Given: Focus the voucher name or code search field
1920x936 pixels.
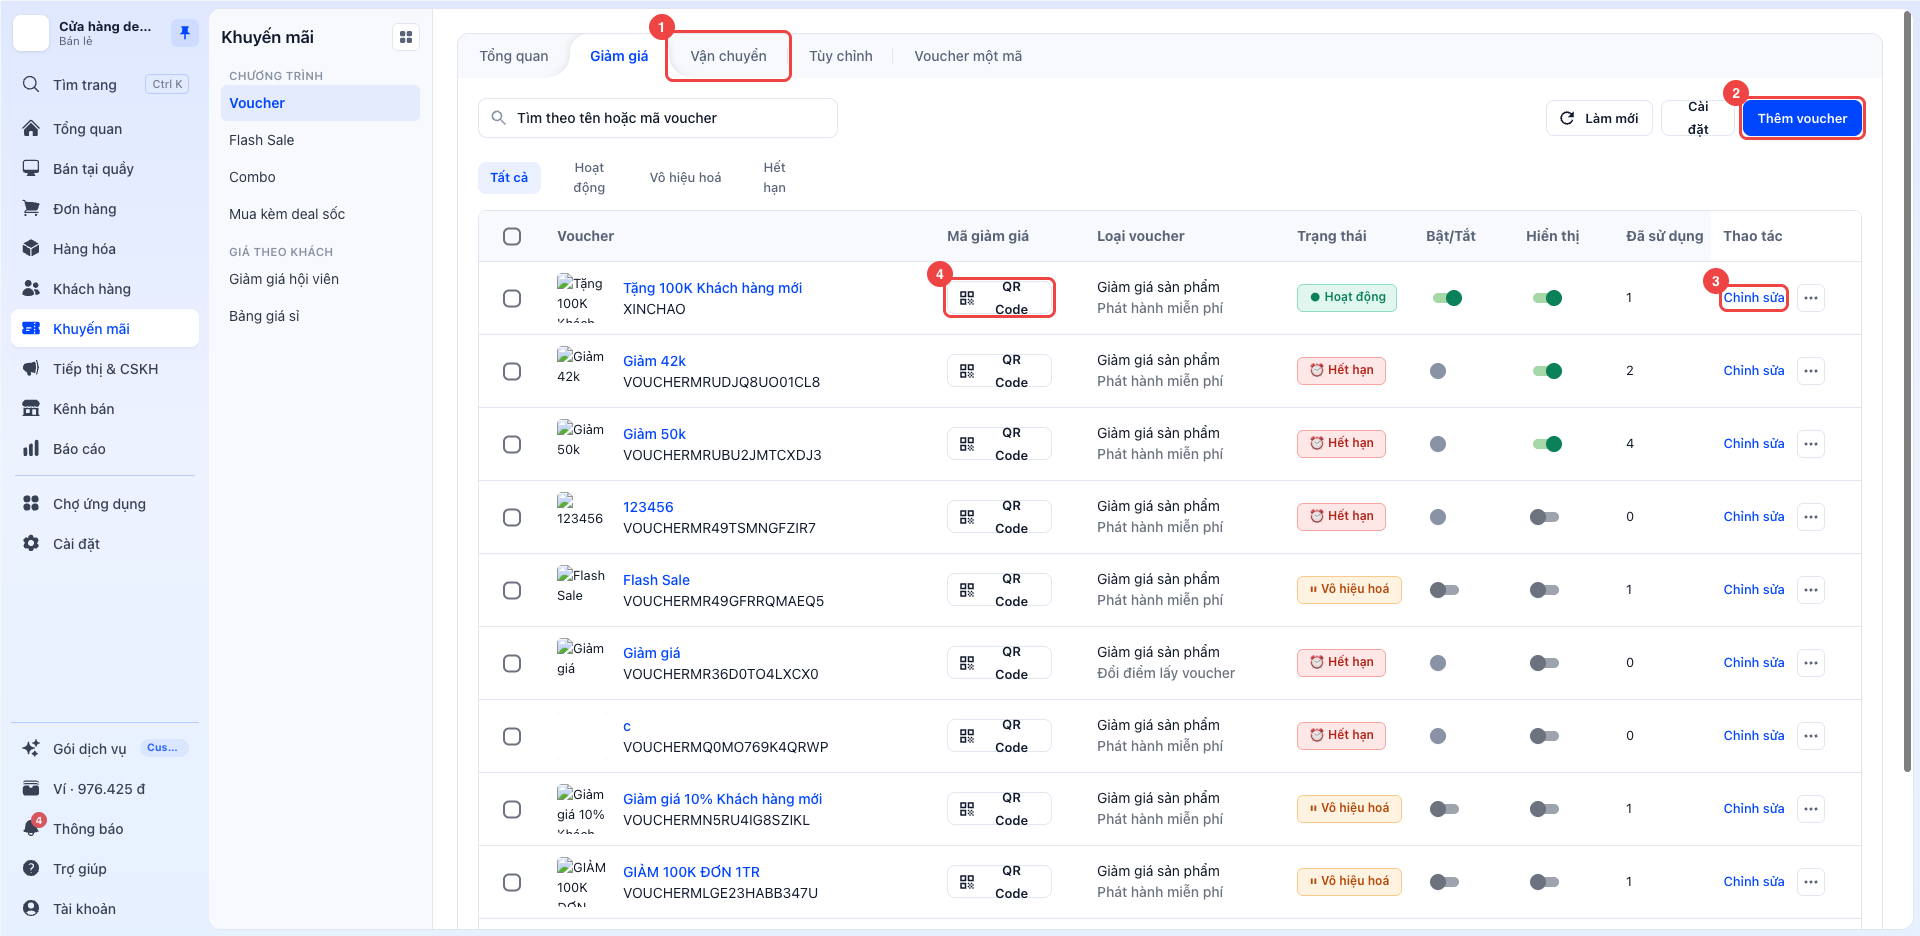Looking at the screenshot, I should [x=658, y=118].
